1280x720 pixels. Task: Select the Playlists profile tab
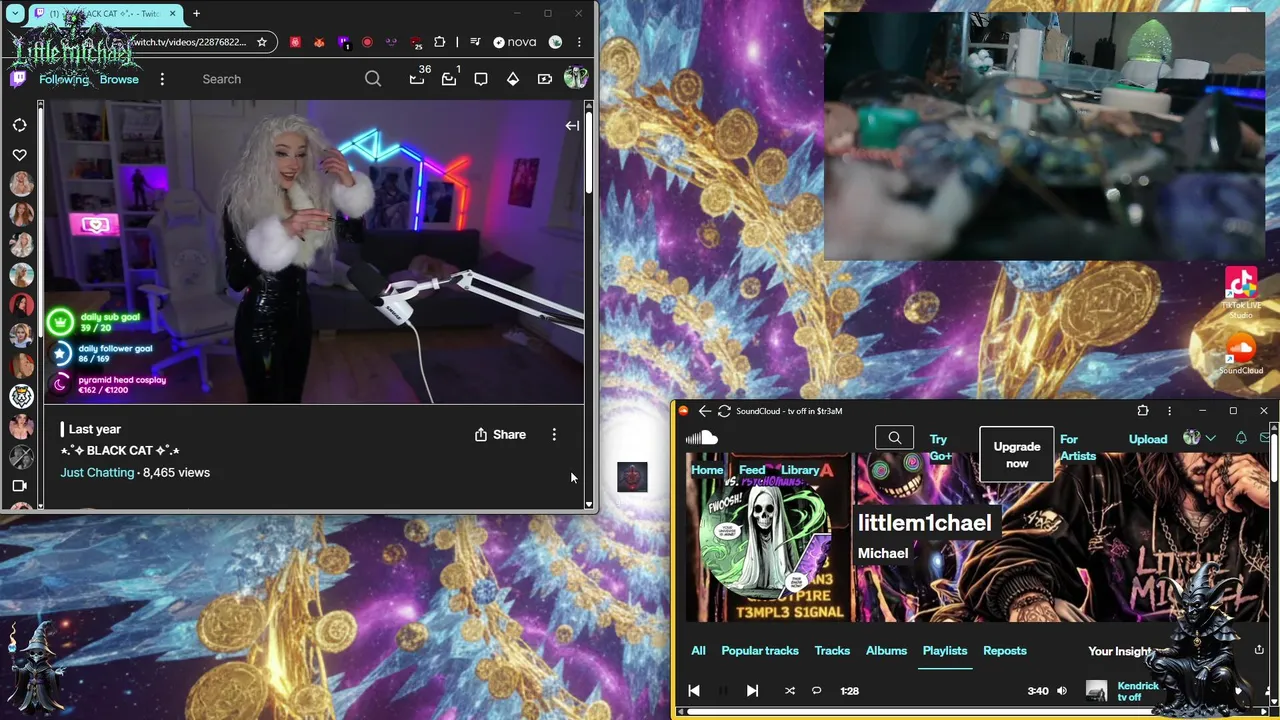(945, 651)
